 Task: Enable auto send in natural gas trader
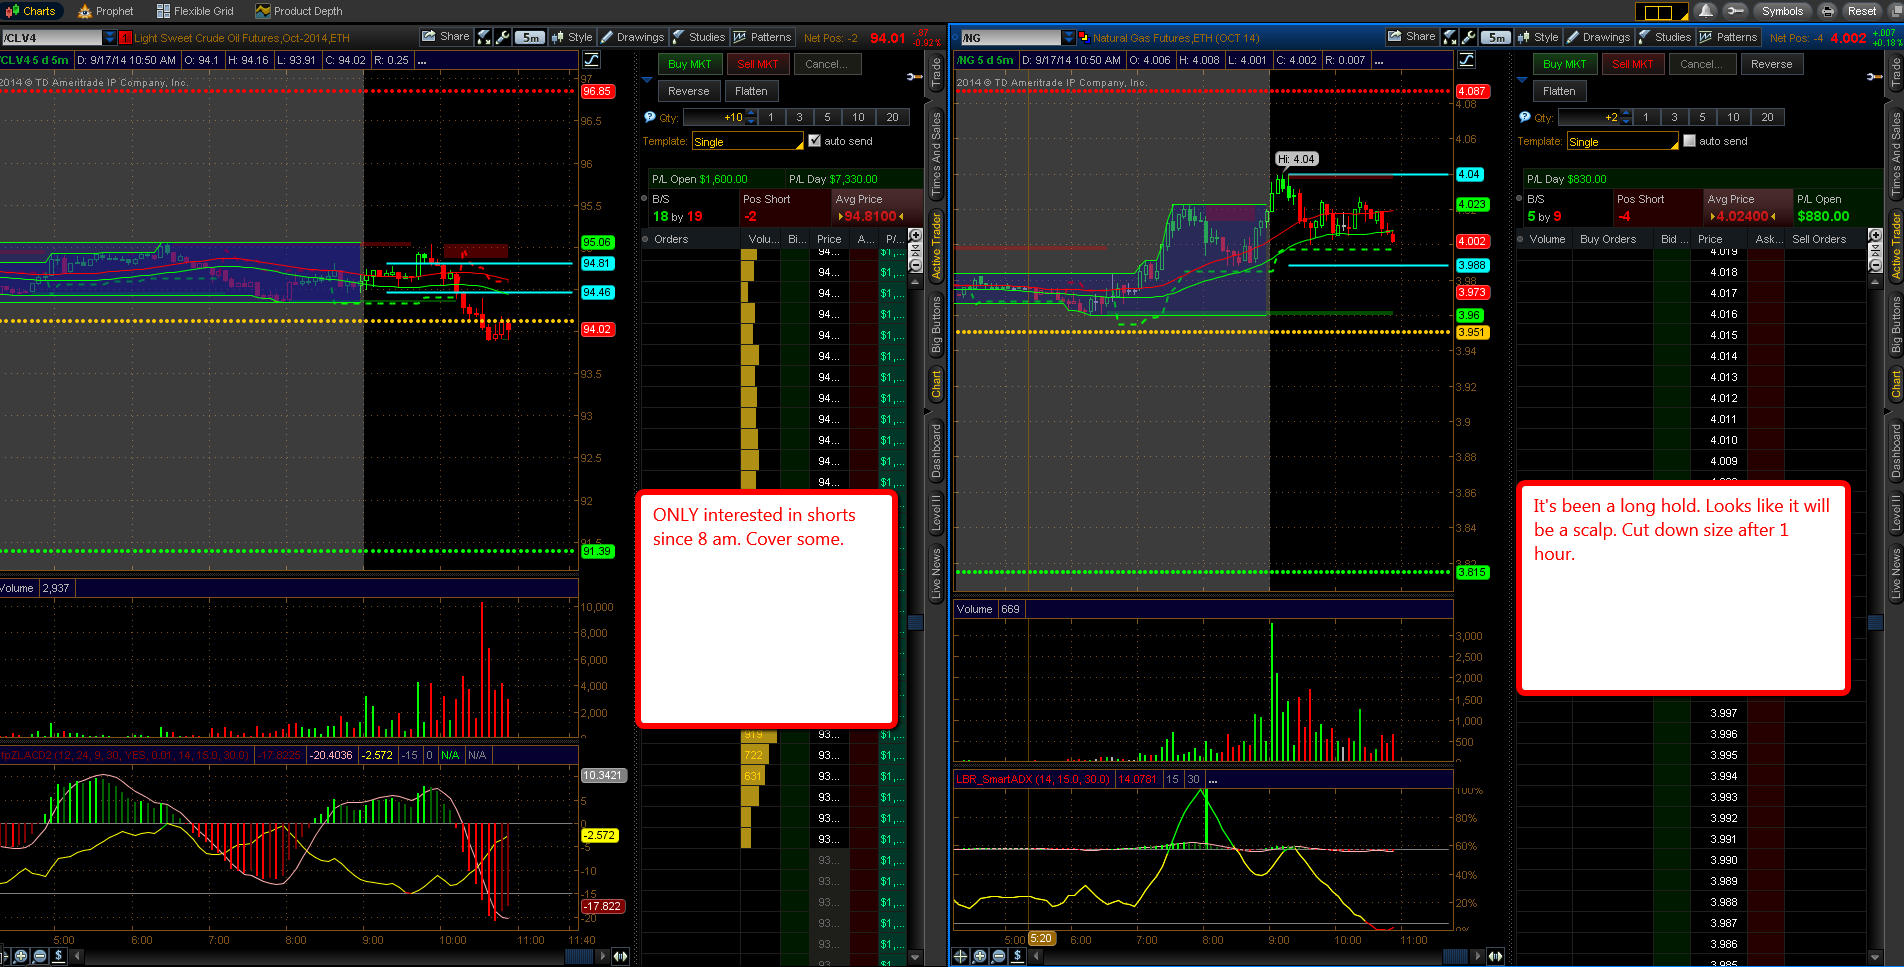[x=1689, y=141]
